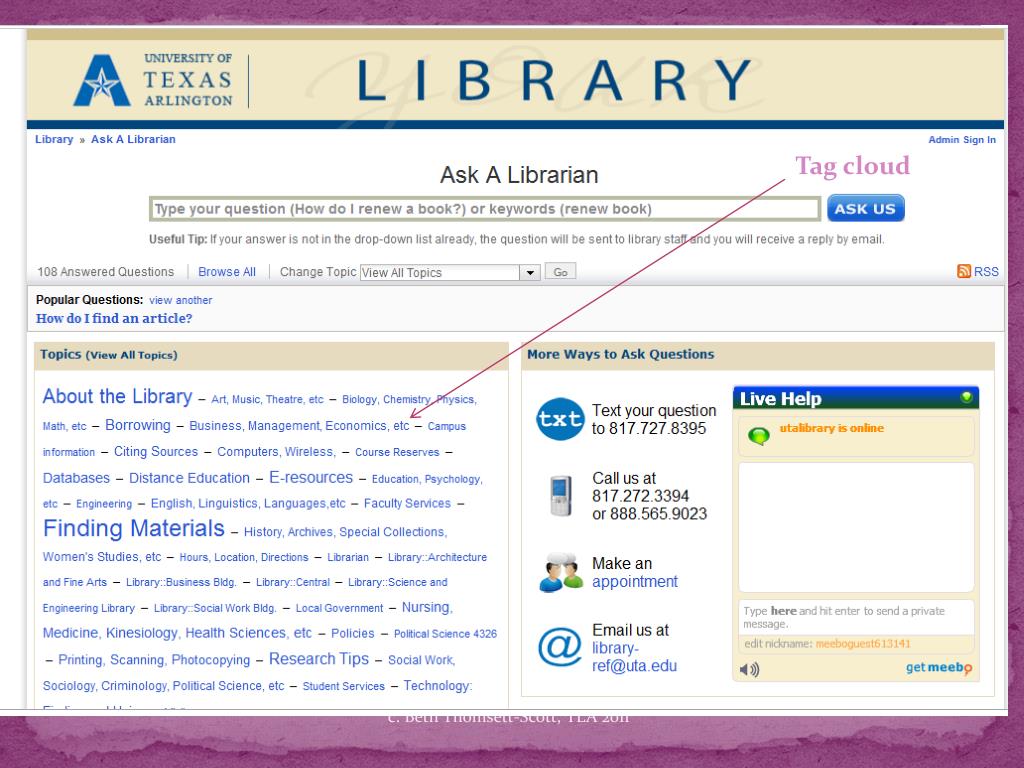Click the text number 817.727.8395

[x=658, y=428]
